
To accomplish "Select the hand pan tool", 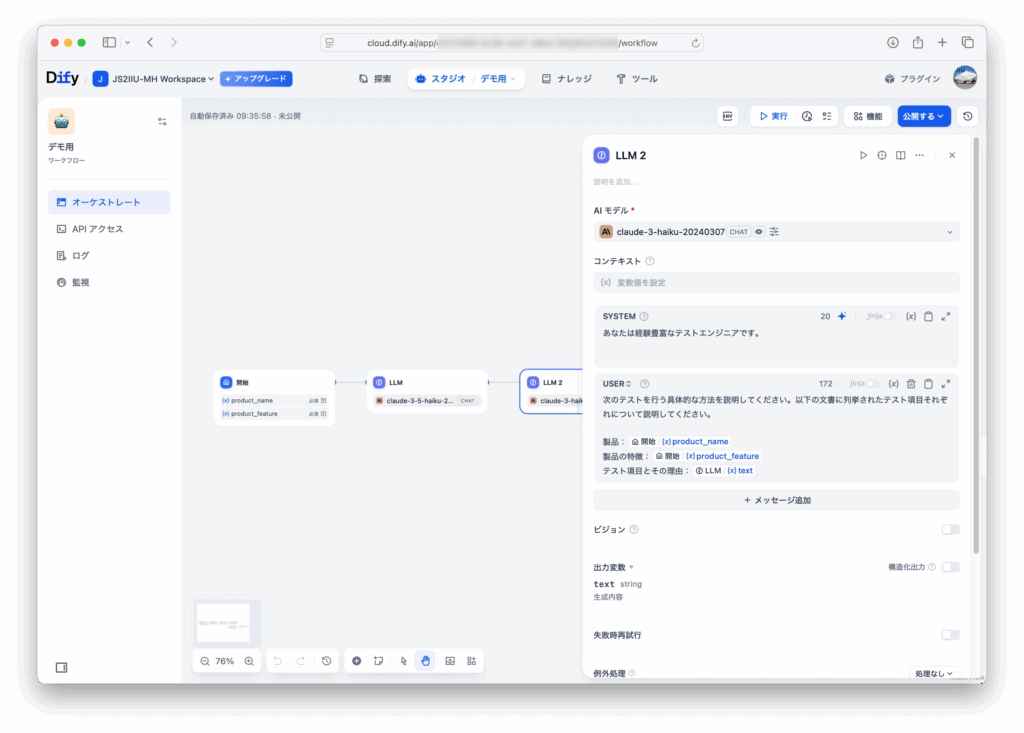I will pyautogui.click(x=425, y=661).
